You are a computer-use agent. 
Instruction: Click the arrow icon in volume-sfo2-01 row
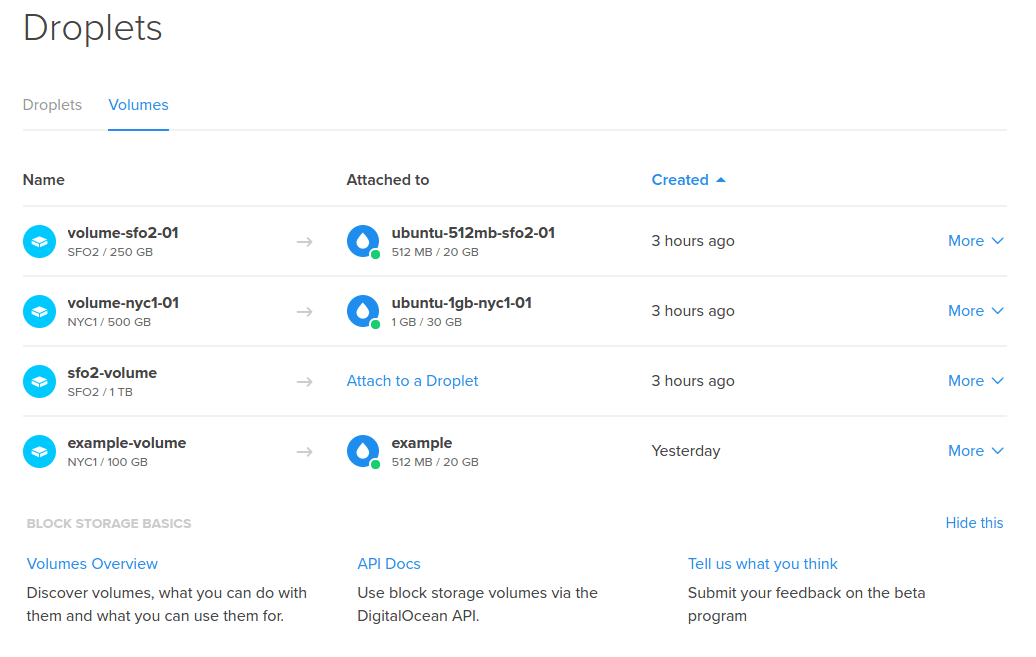point(305,242)
